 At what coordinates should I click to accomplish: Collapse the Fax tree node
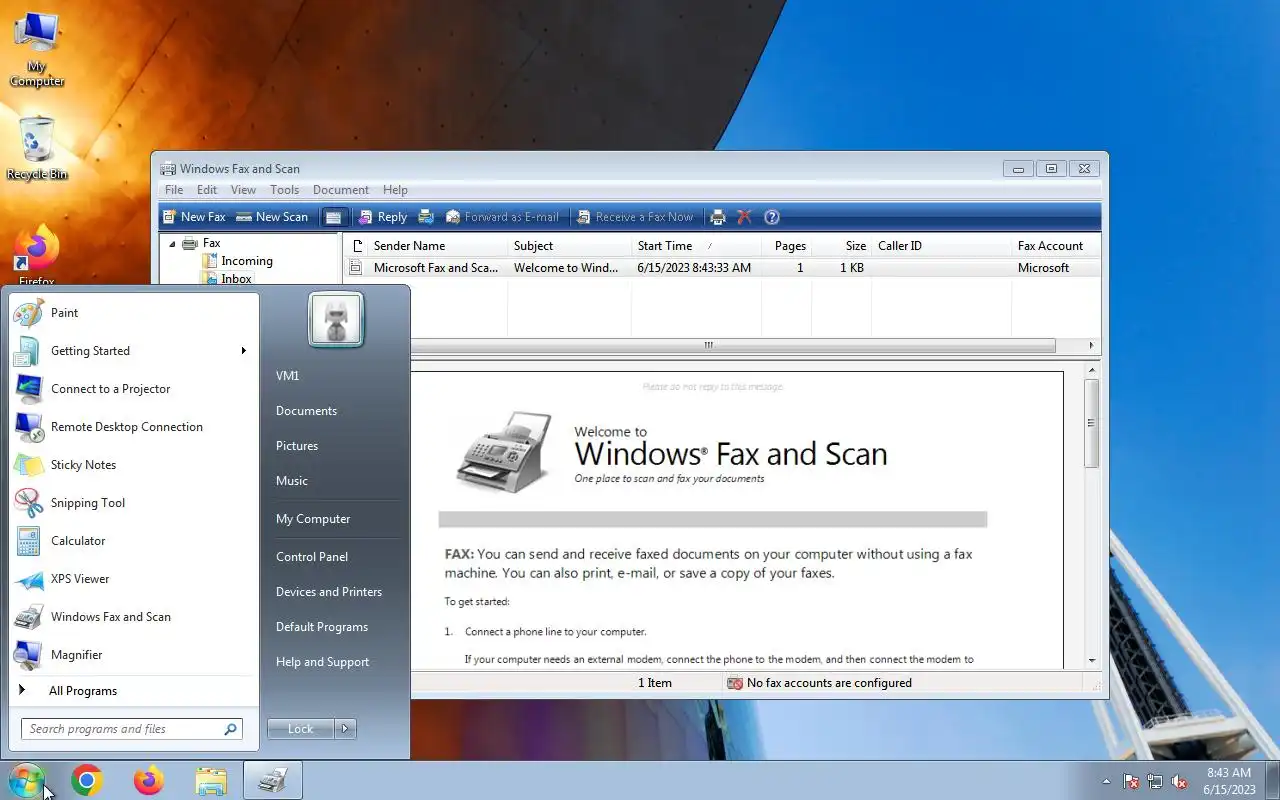pos(172,244)
